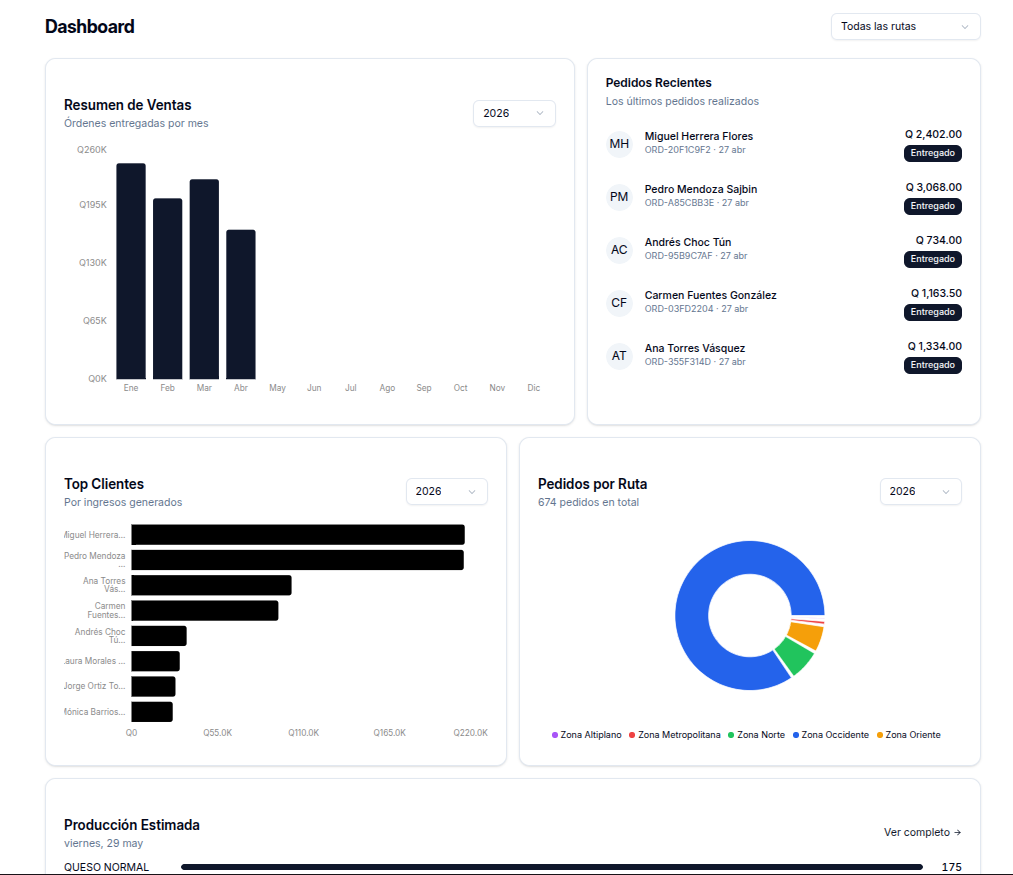Click the name Carmen Fuentes González
The image size is (1013, 875).
click(710, 295)
